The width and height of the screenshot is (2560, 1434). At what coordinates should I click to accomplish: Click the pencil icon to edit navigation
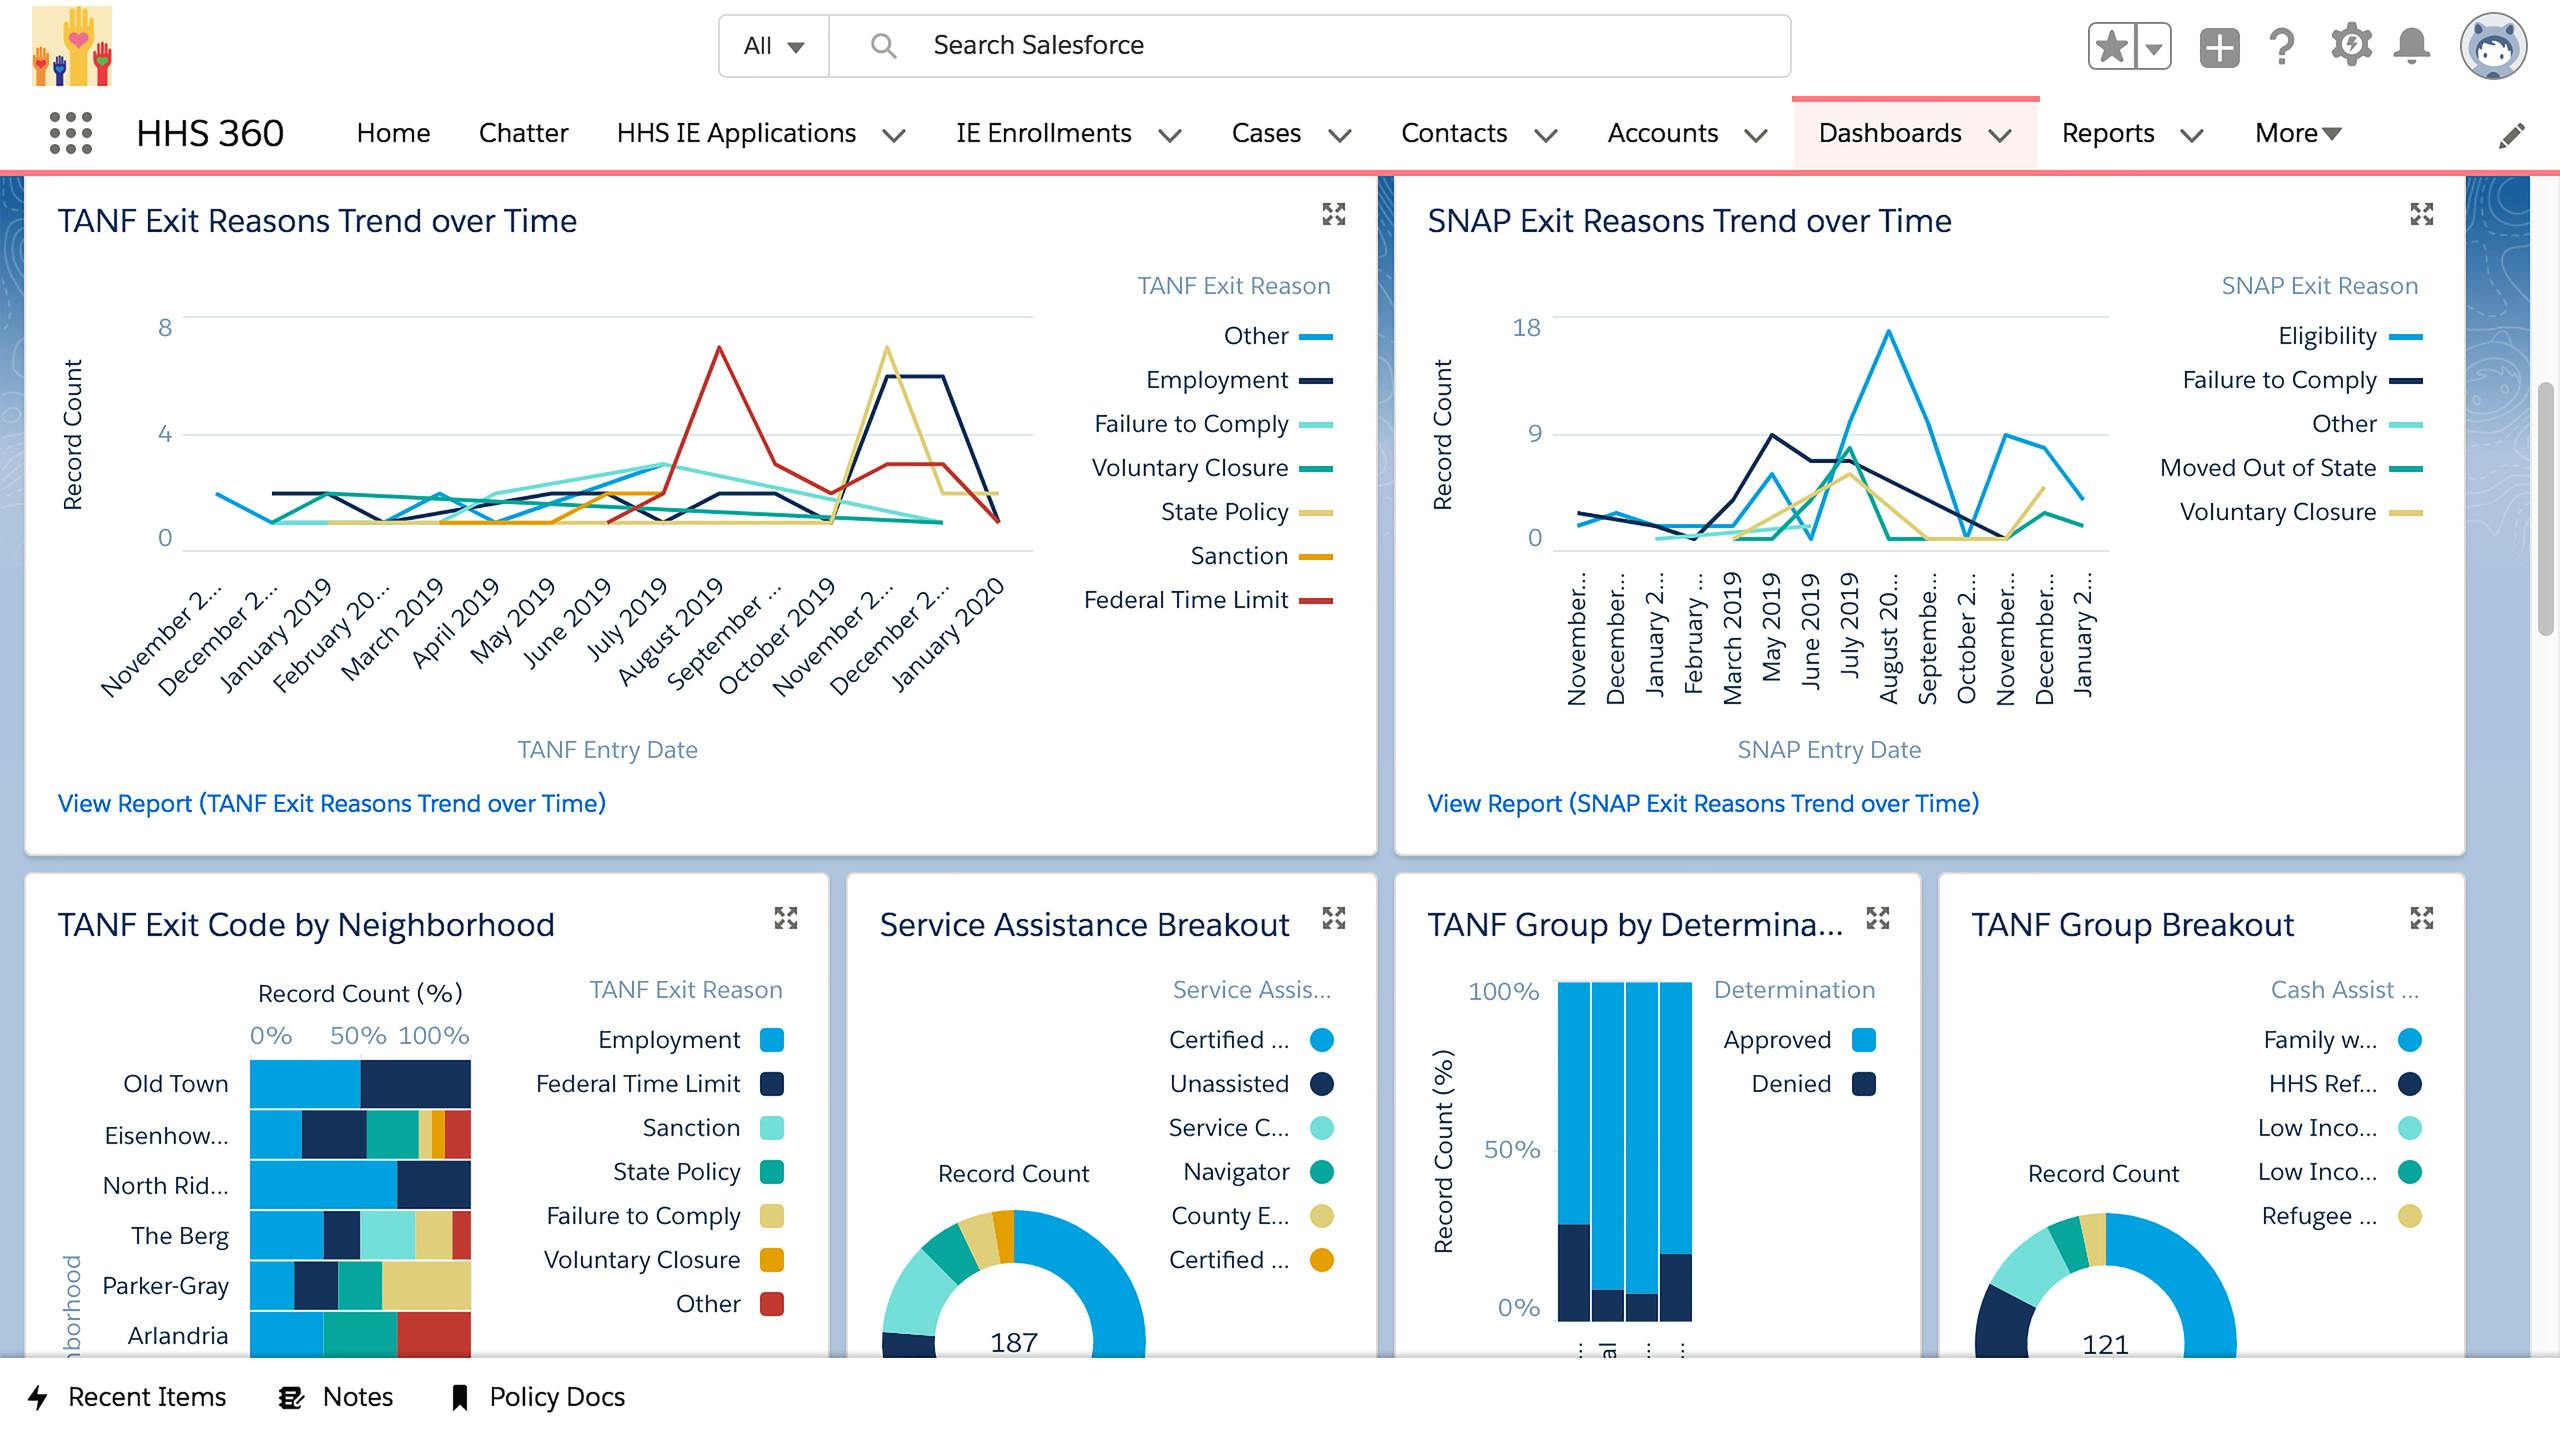pos(2511,135)
